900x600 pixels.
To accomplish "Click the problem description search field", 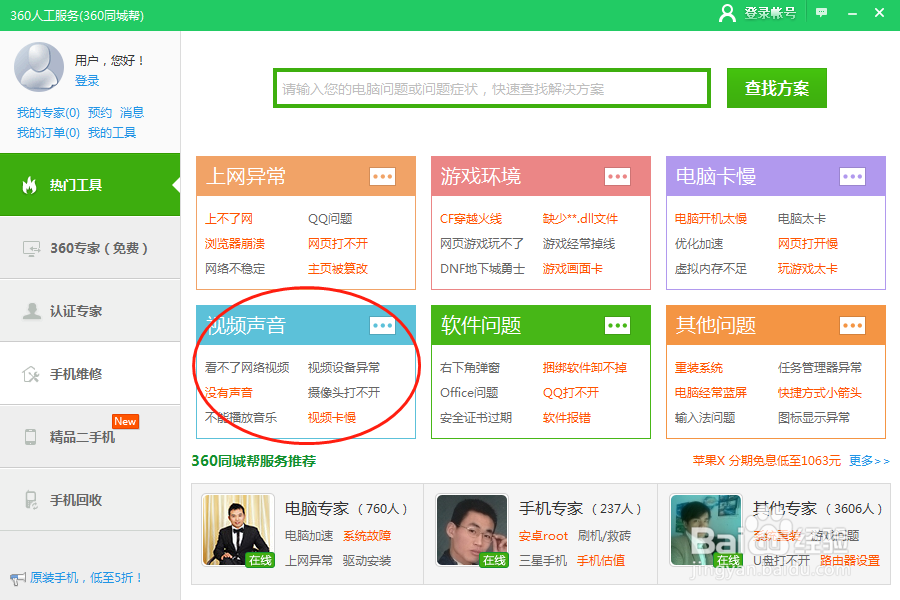I will pyautogui.click(x=492, y=88).
